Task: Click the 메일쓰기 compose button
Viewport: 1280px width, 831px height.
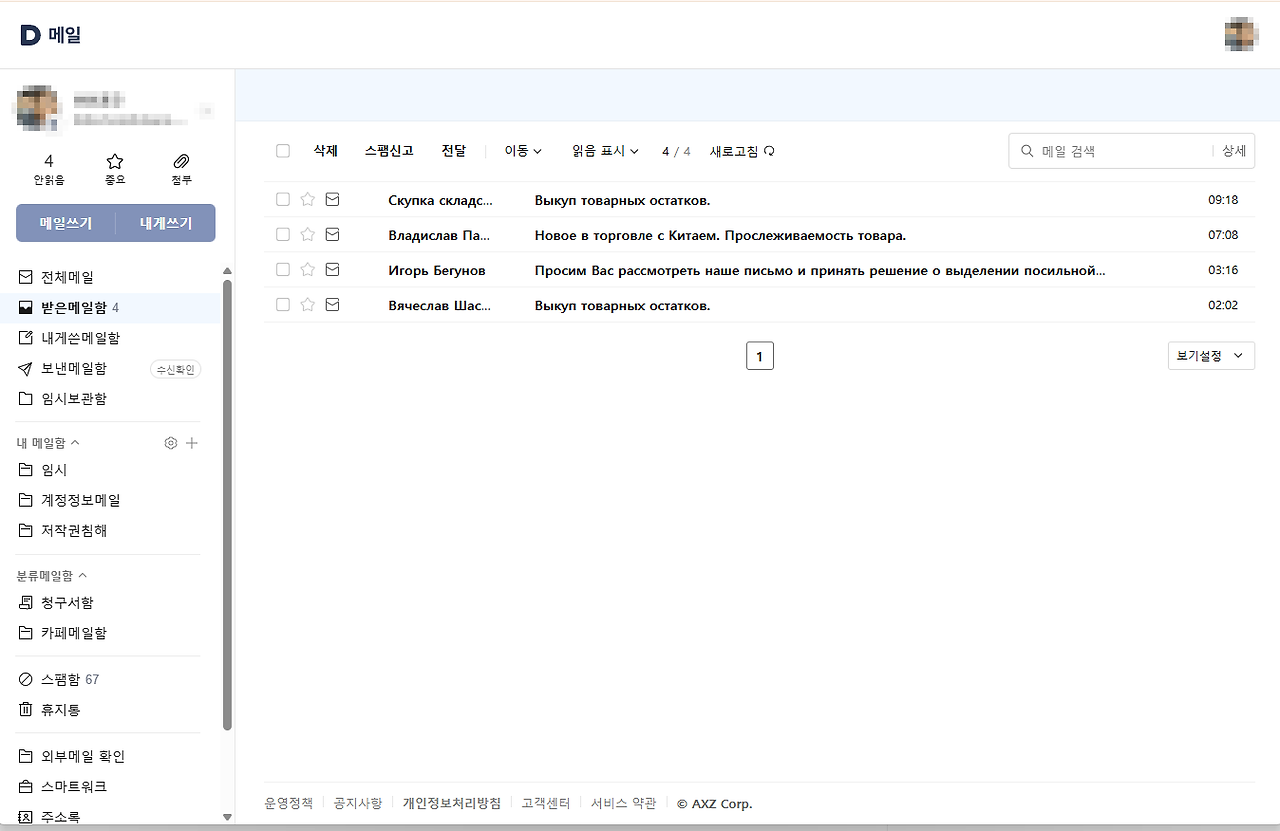Action: [x=66, y=223]
